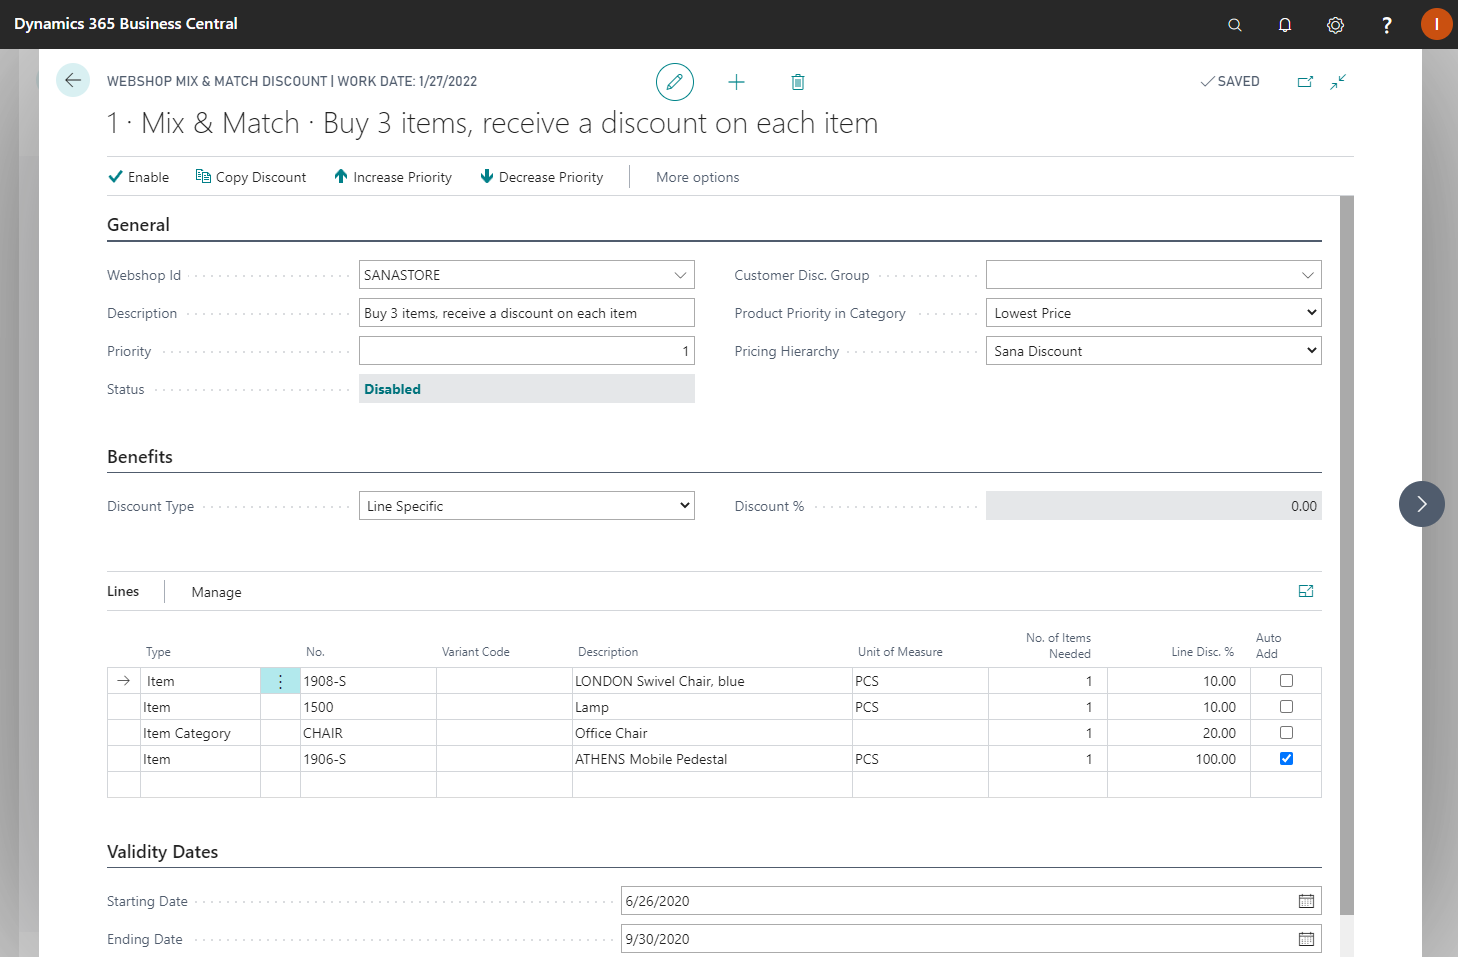The width and height of the screenshot is (1458, 957).
Task: Toggle Auto Add for LONDON Swivel Chair
Action: click(1286, 681)
